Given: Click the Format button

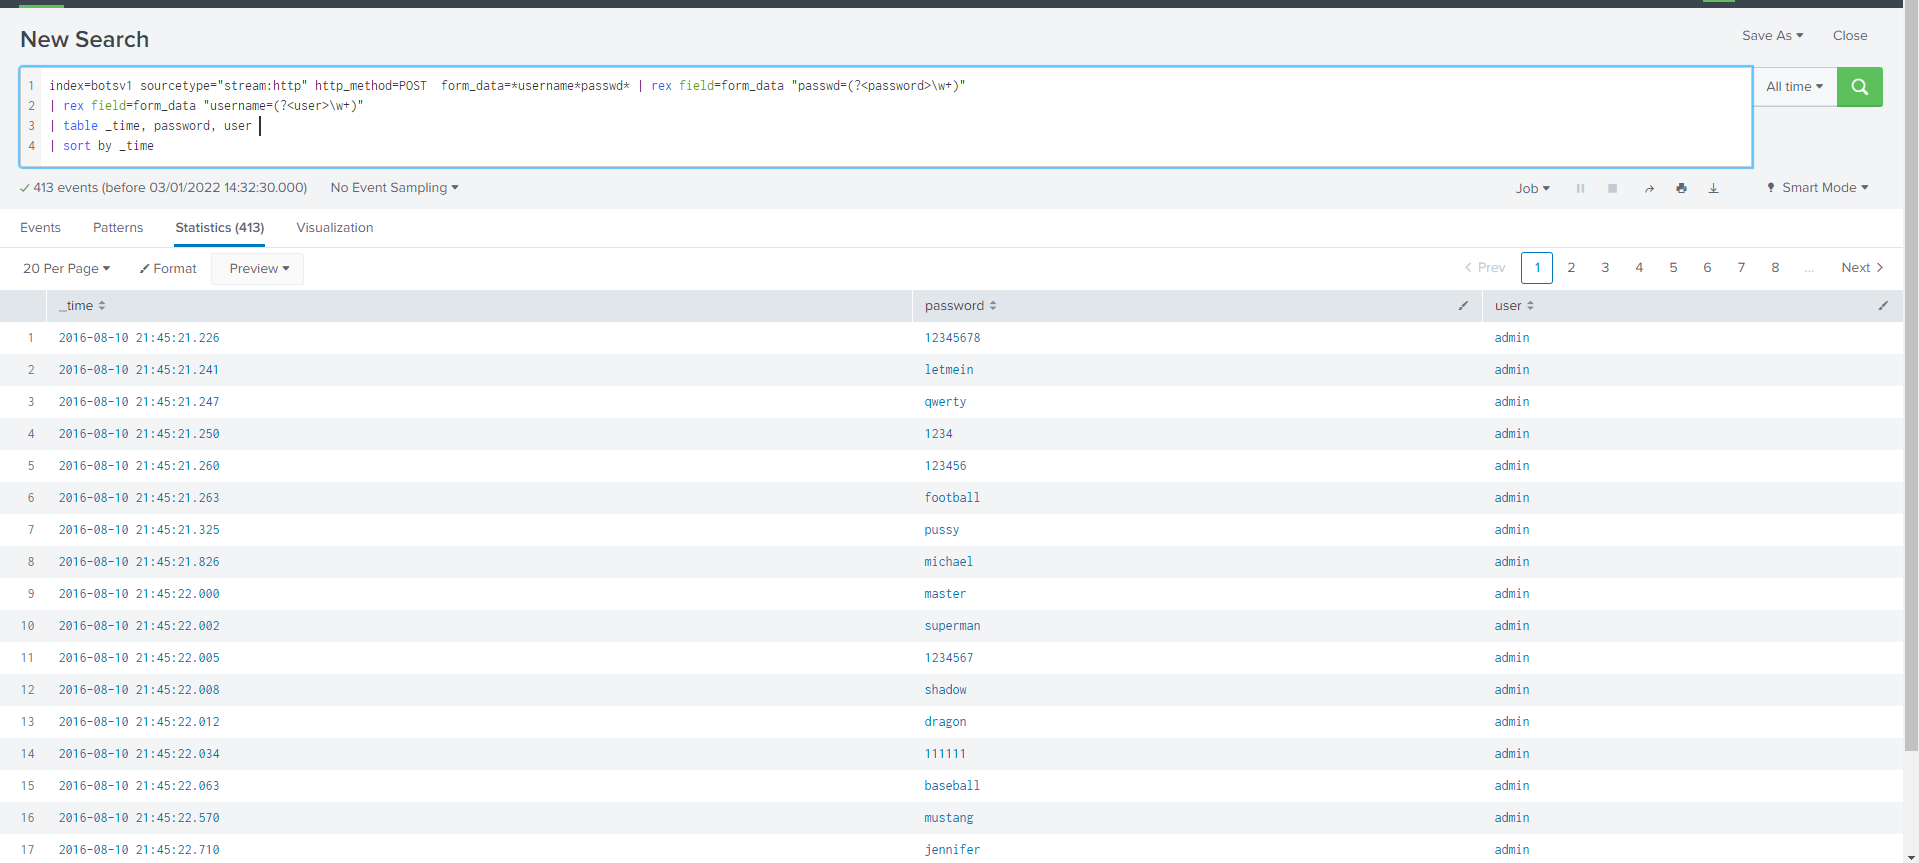Looking at the screenshot, I should pyautogui.click(x=168, y=269).
